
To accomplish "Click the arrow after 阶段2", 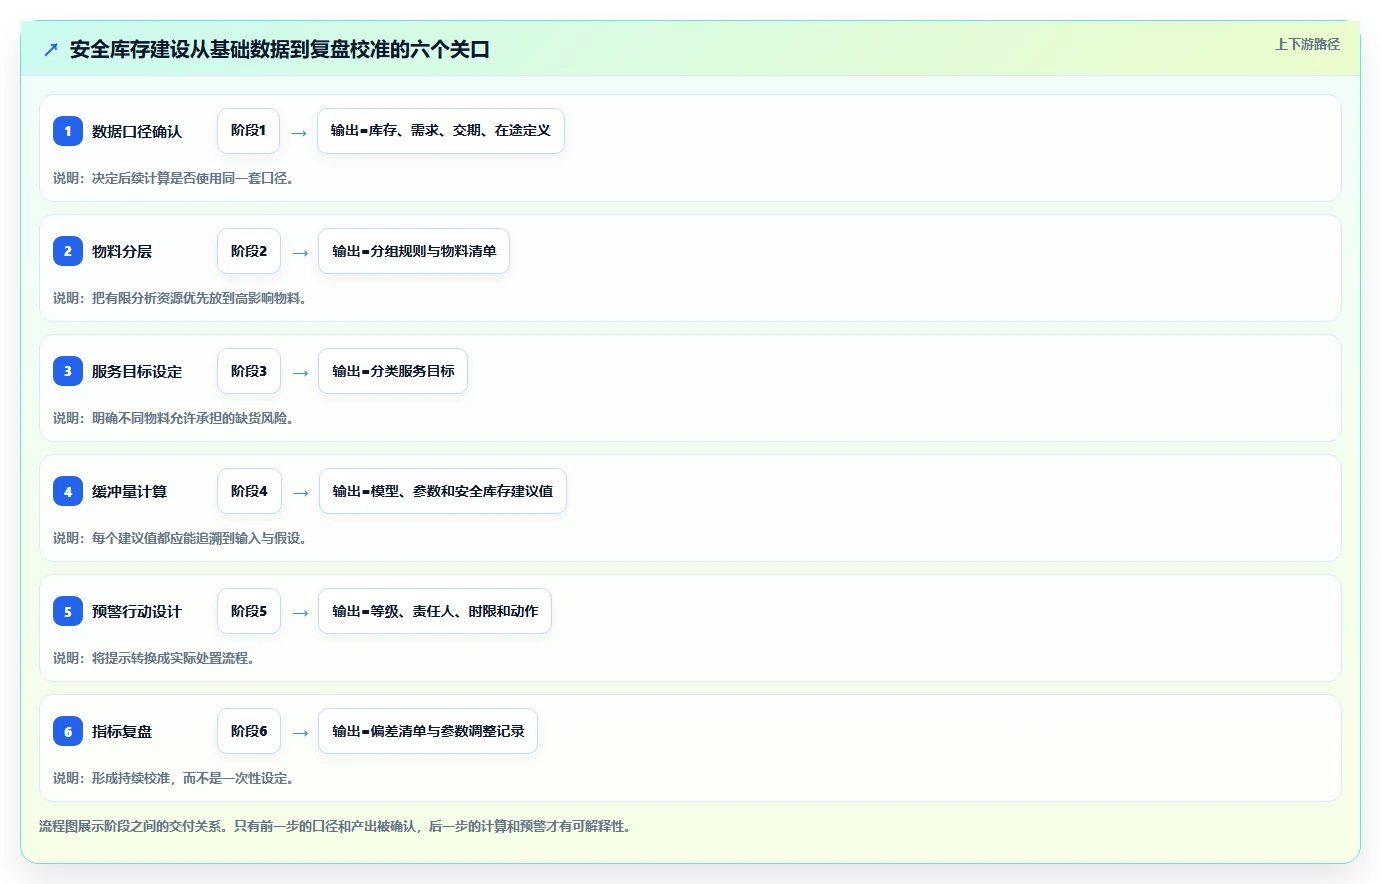I will click(x=300, y=252).
